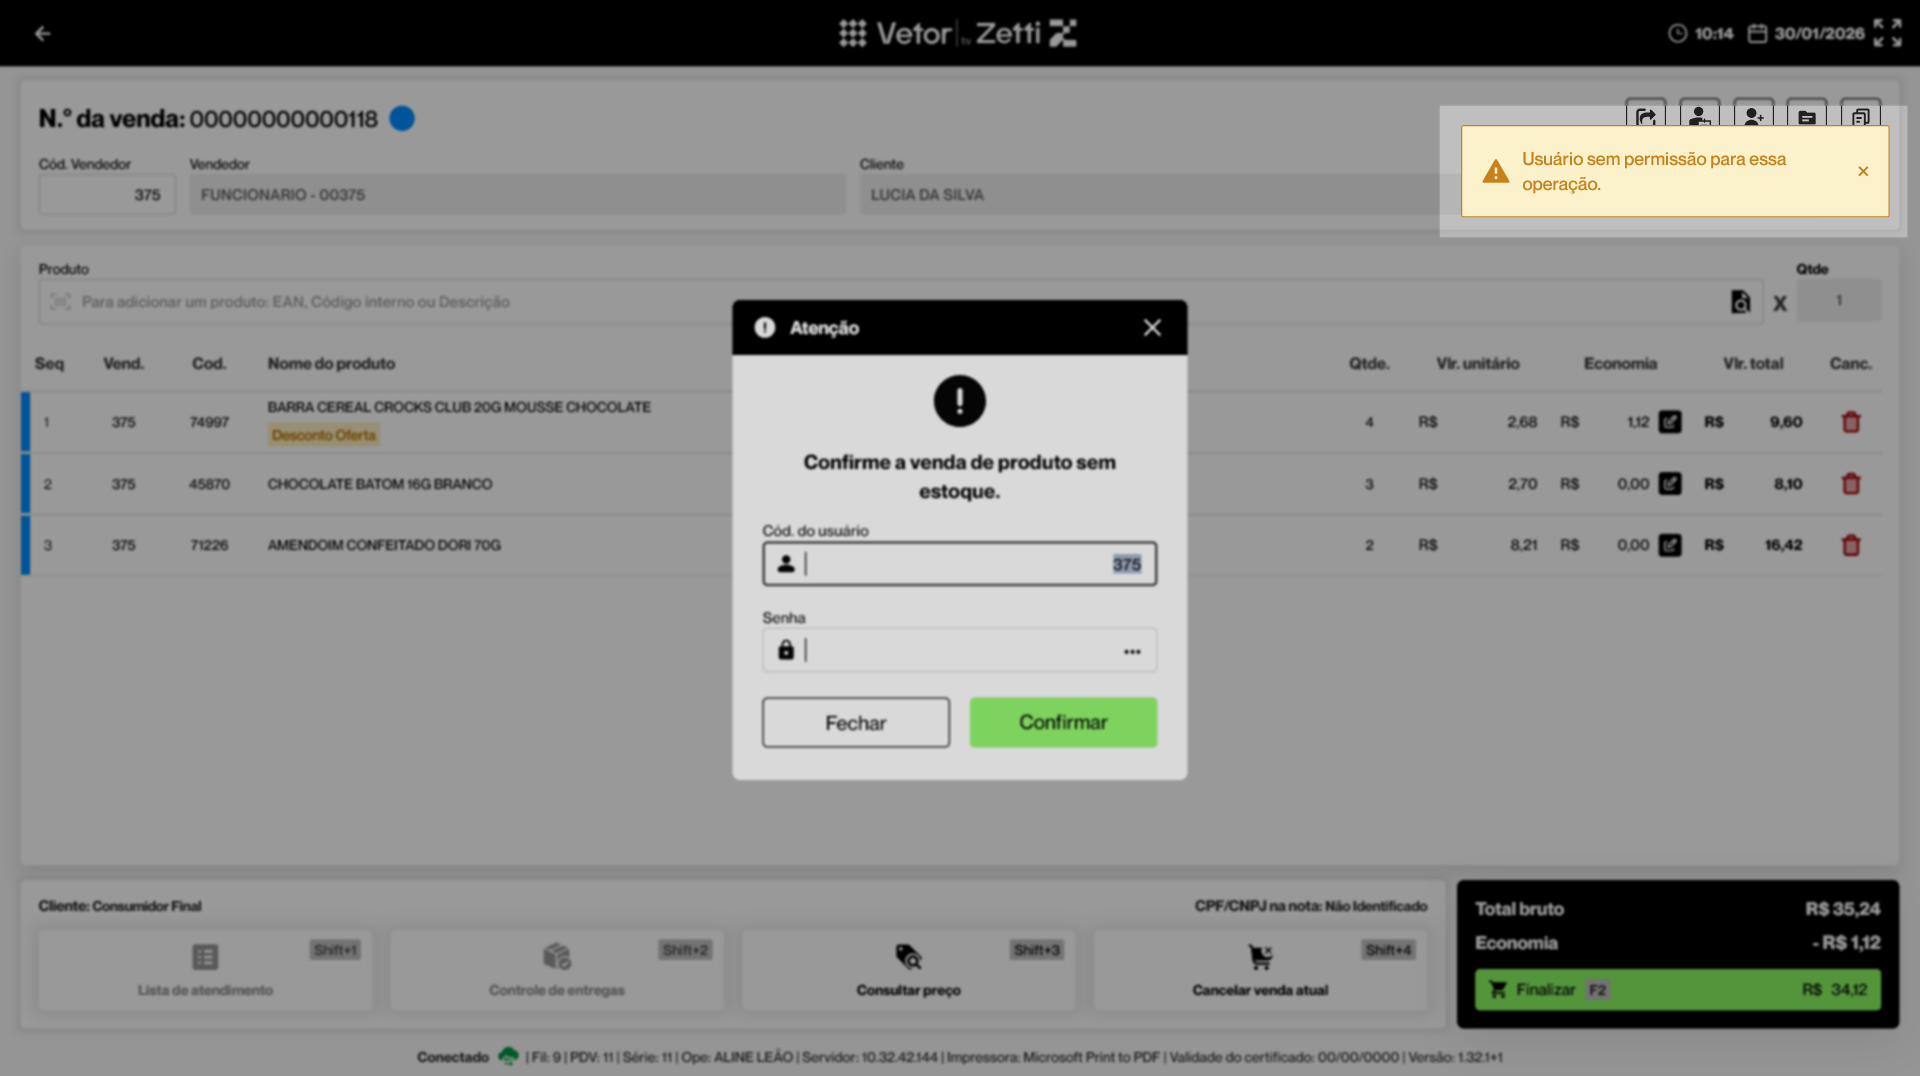Screen dimensions: 1920x1076
Task: Click the Economia column header
Action: coord(1620,363)
